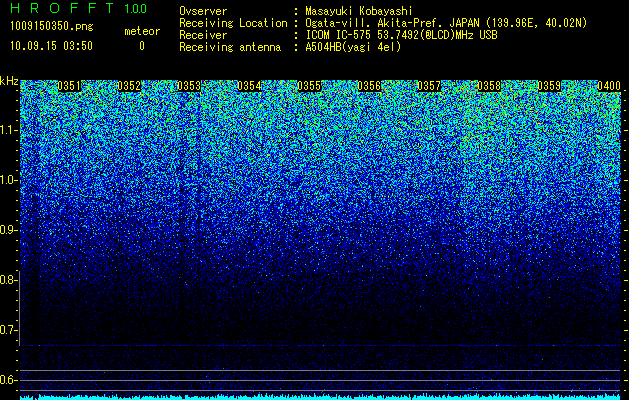Click the 1.1 frequency axis label

click(x=8, y=130)
